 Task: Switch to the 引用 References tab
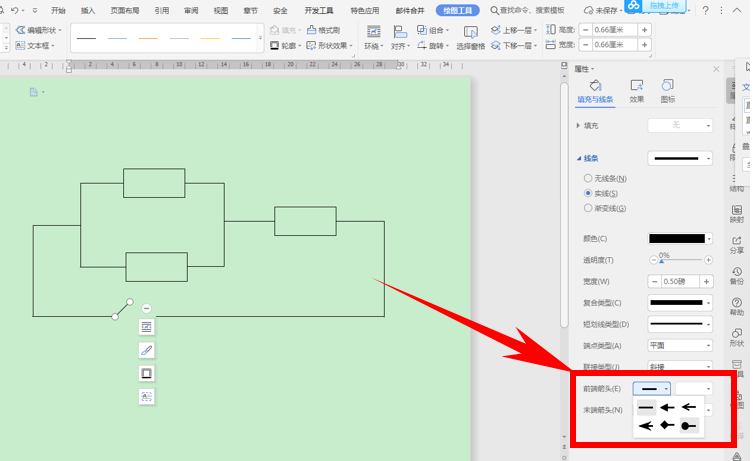pyautogui.click(x=162, y=10)
